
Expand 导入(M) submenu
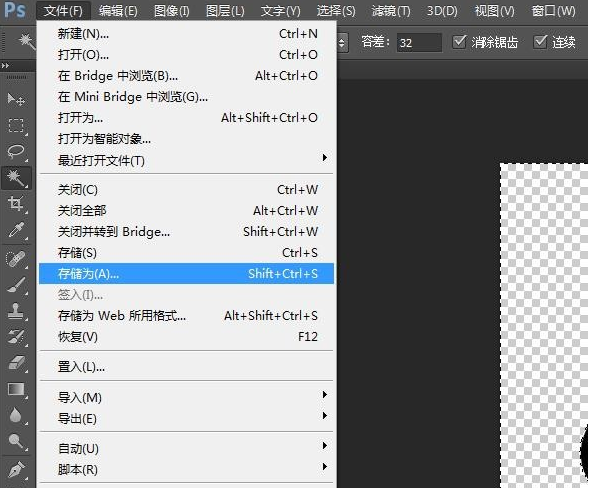187,398
